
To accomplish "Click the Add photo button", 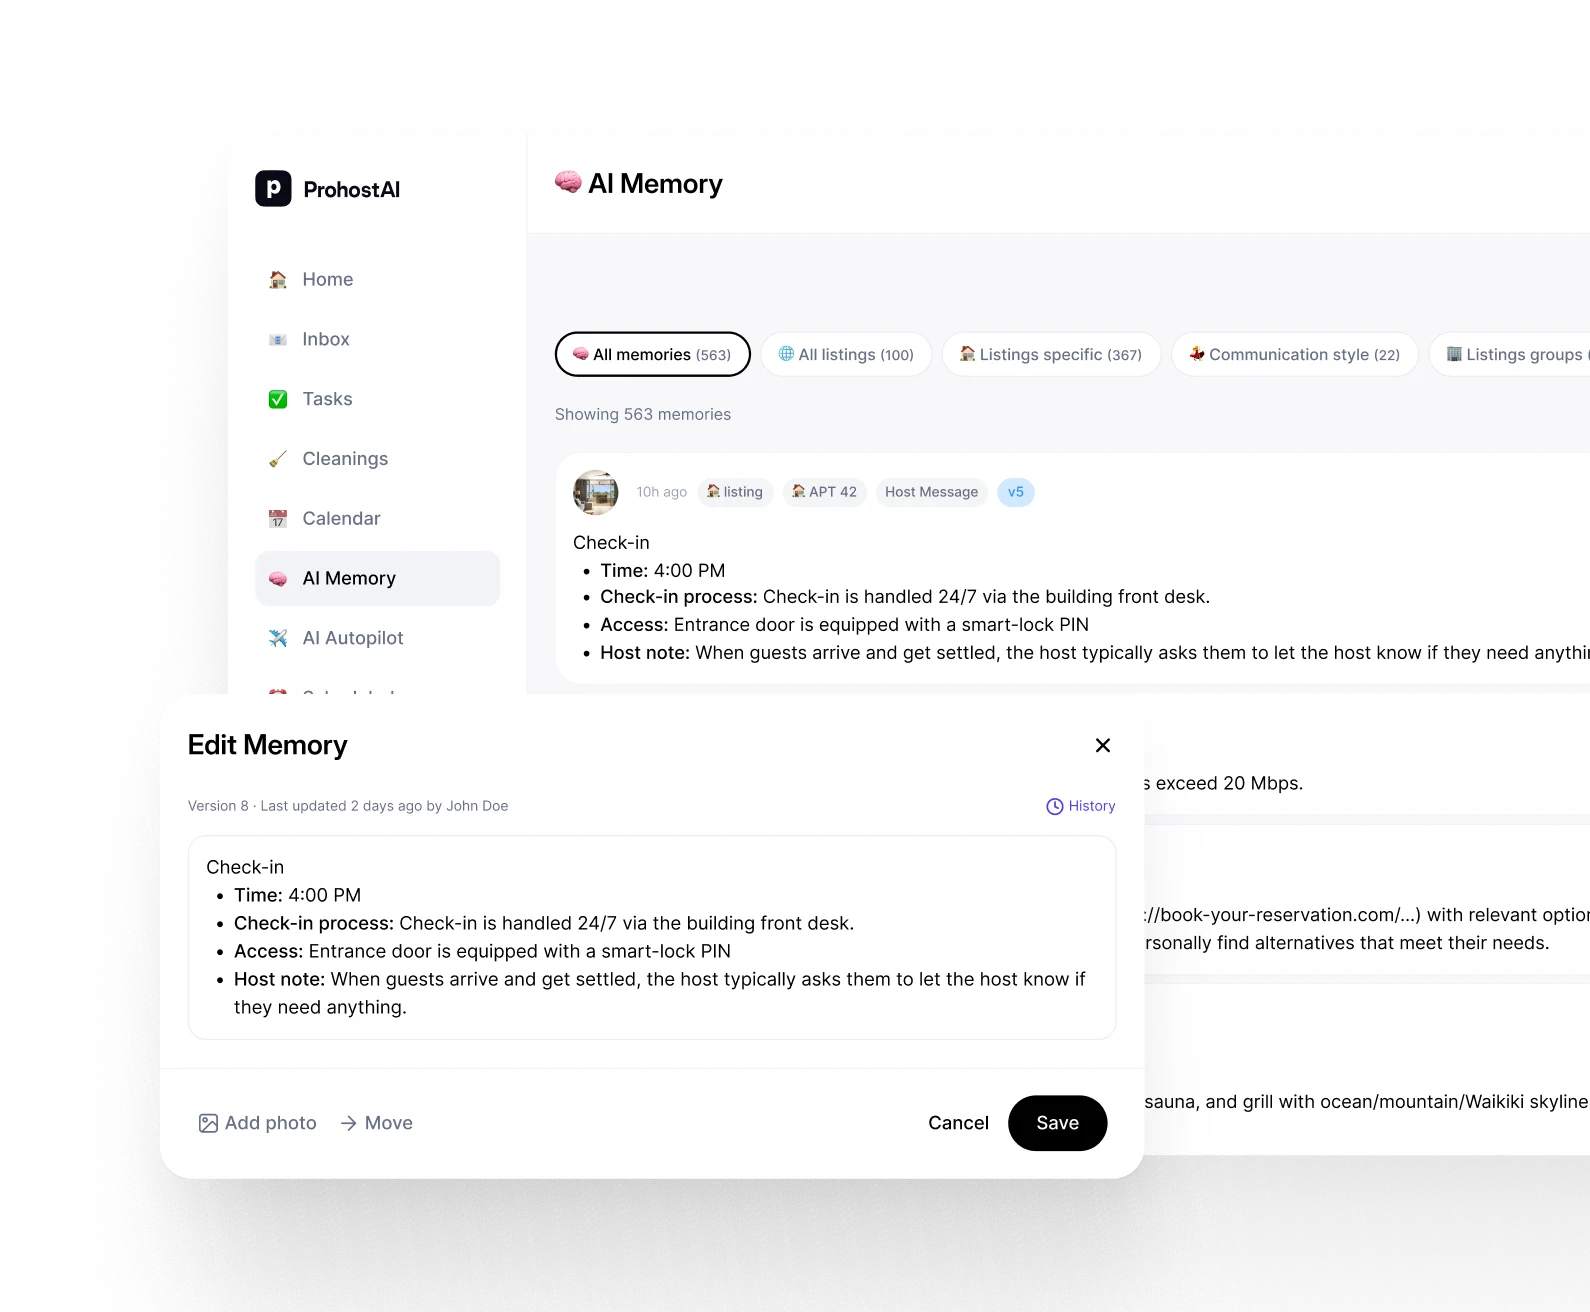I will coord(258,1123).
